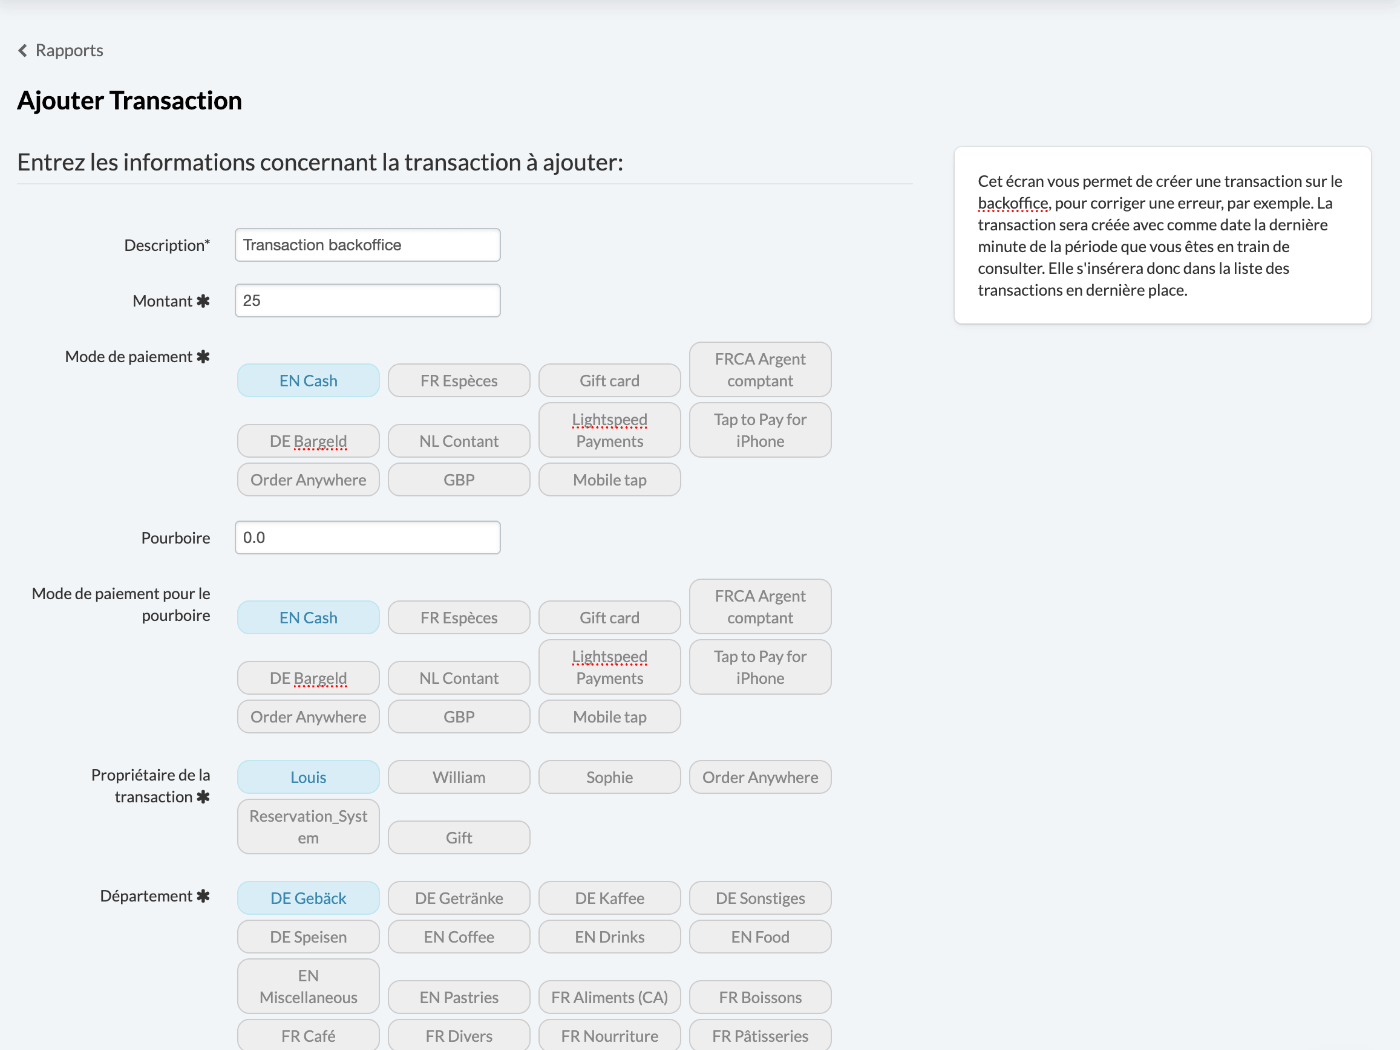Set Reservation_System as transaction owner
The width and height of the screenshot is (1400, 1050).
pos(308,827)
